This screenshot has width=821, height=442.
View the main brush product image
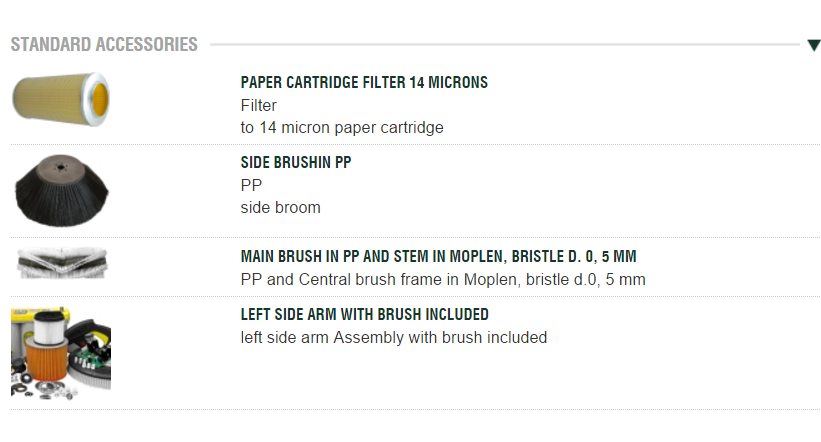tap(61, 262)
